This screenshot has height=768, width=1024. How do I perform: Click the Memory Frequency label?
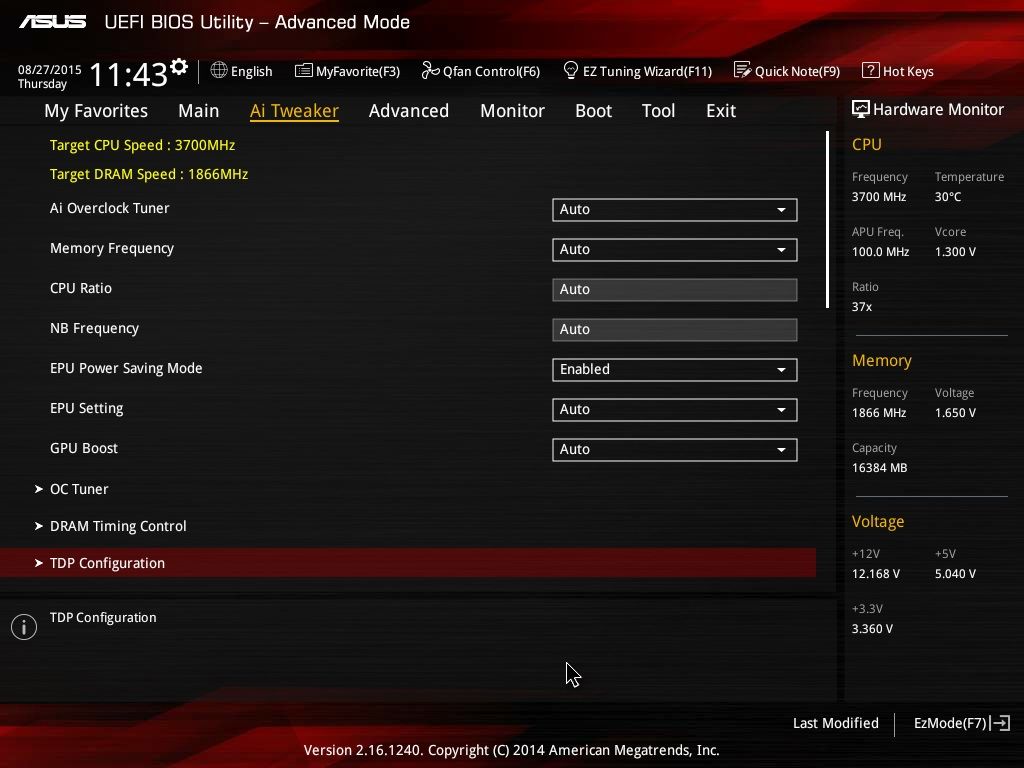click(x=112, y=248)
